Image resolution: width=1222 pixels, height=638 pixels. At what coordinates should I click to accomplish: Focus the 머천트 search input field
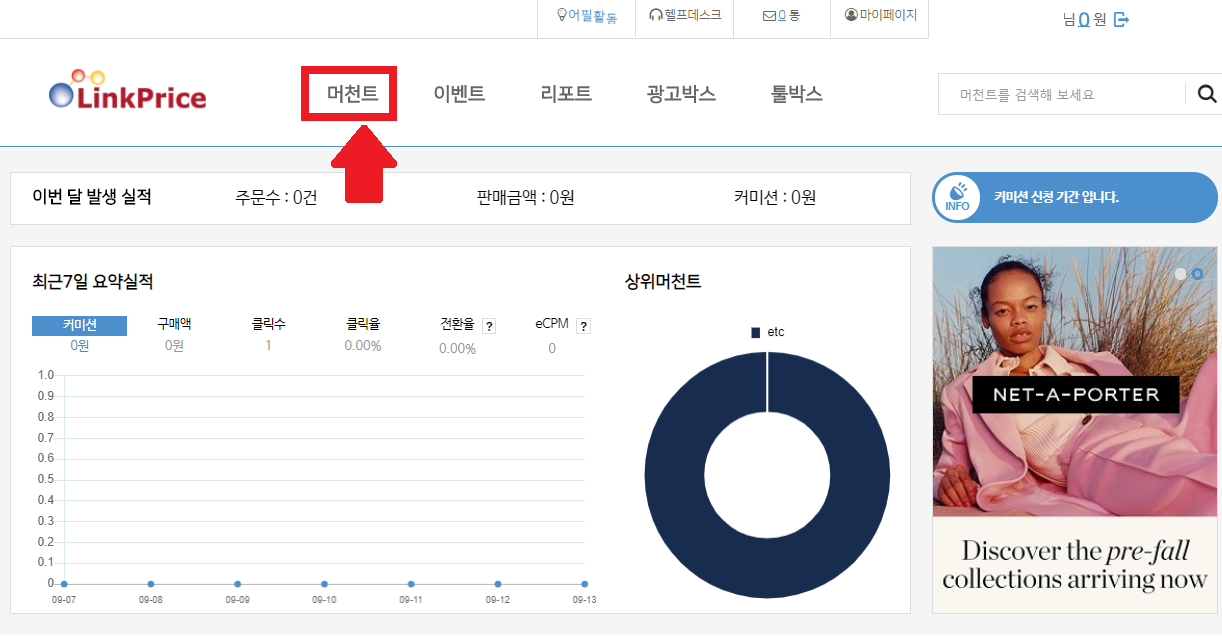click(x=1062, y=94)
